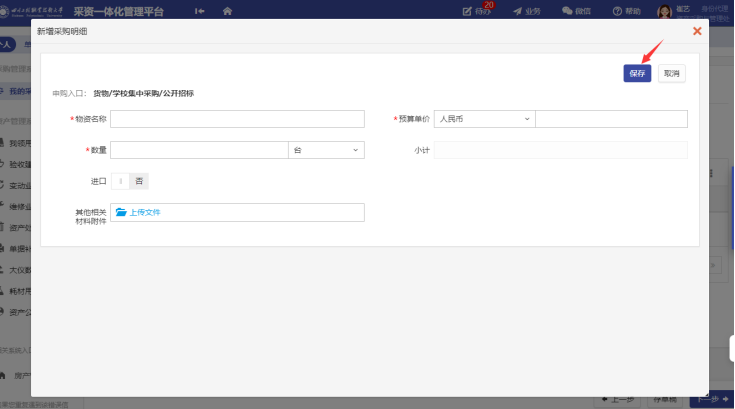Viewport: 735px width, 409px height.
Task: Focus the 数量 quantity input field
Action: (x=199, y=150)
